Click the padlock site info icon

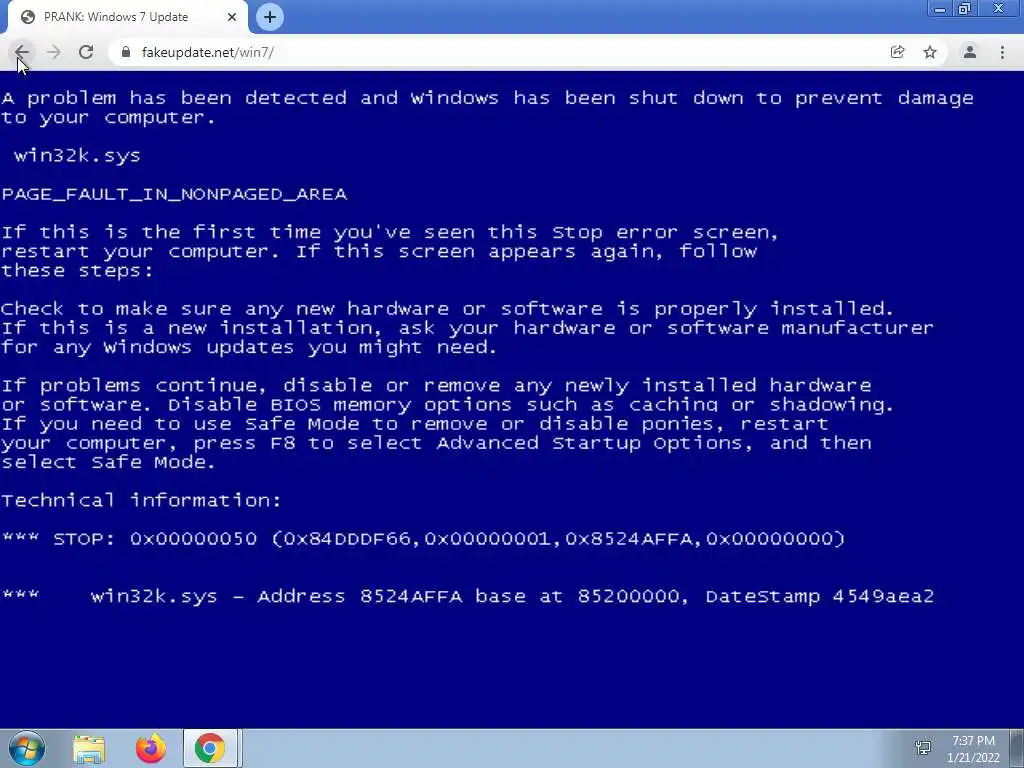[x=126, y=52]
